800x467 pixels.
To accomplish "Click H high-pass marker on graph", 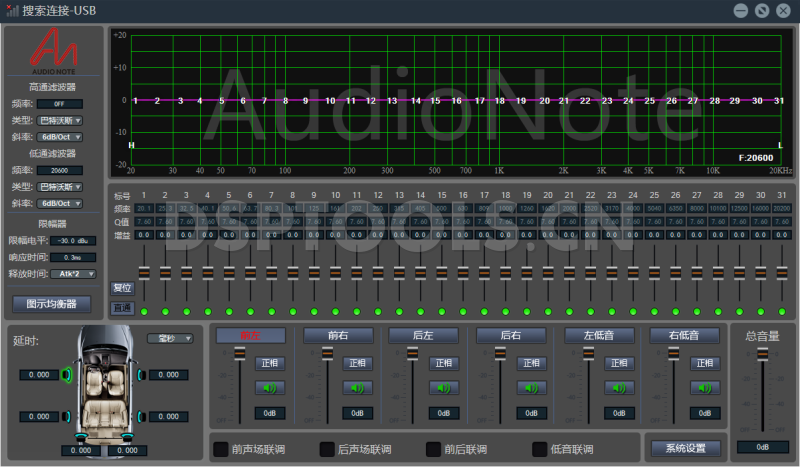I will 131,145.
